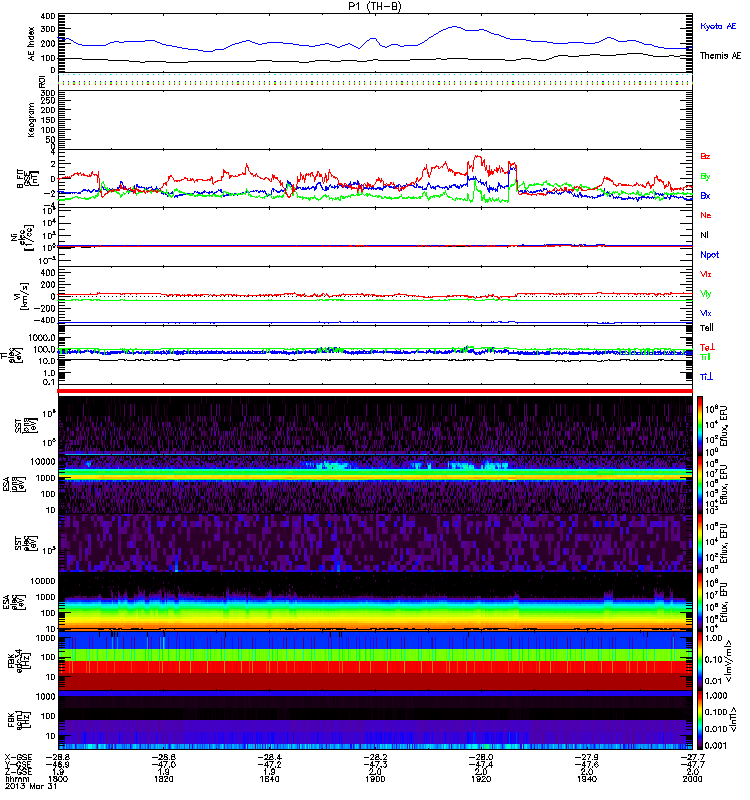
Task: Click the "<|mV/m|>" colorbar unit label
Action: (x=730, y=661)
